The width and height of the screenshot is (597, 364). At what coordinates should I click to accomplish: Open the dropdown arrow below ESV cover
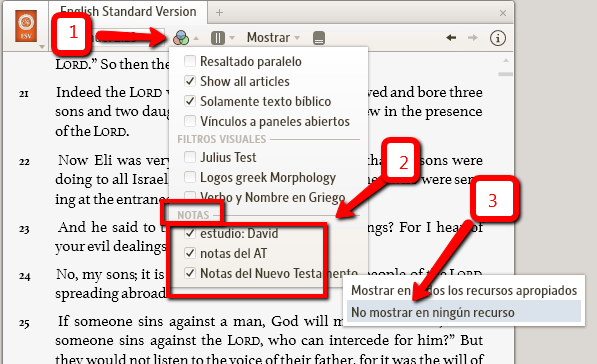[42, 47]
